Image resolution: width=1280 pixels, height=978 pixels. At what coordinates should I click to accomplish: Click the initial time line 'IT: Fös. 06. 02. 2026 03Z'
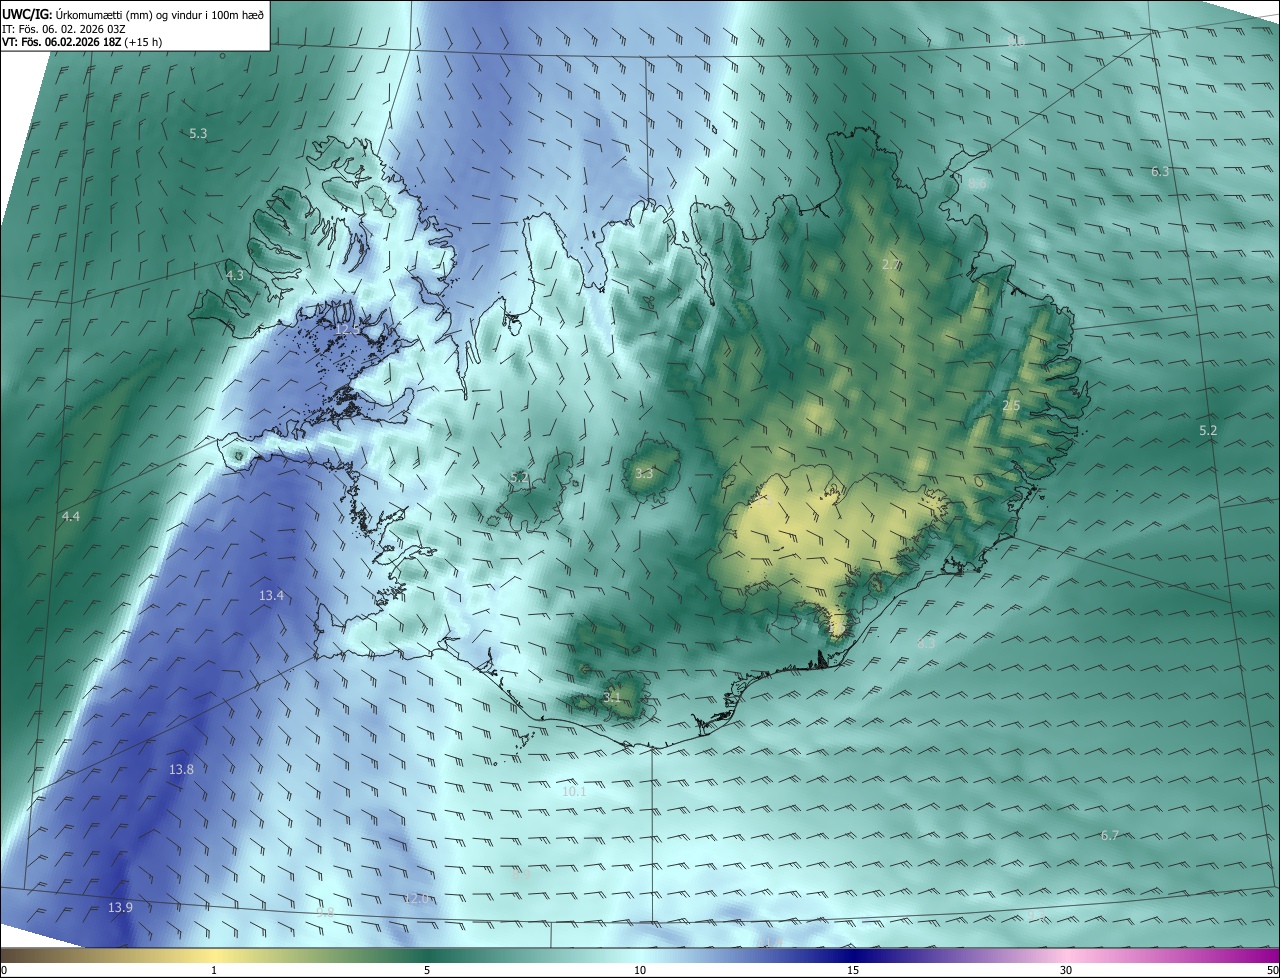(63, 29)
